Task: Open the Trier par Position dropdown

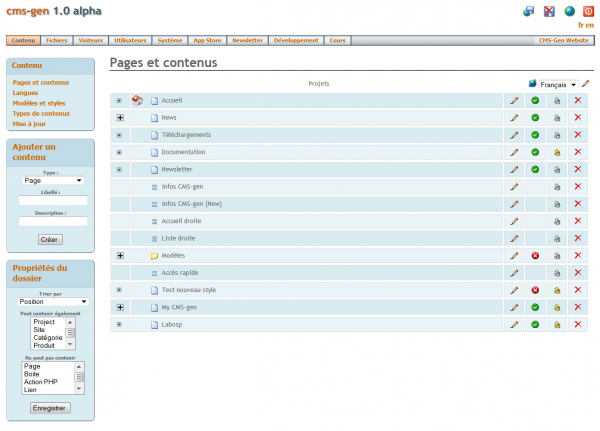Action: coord(53,302)
